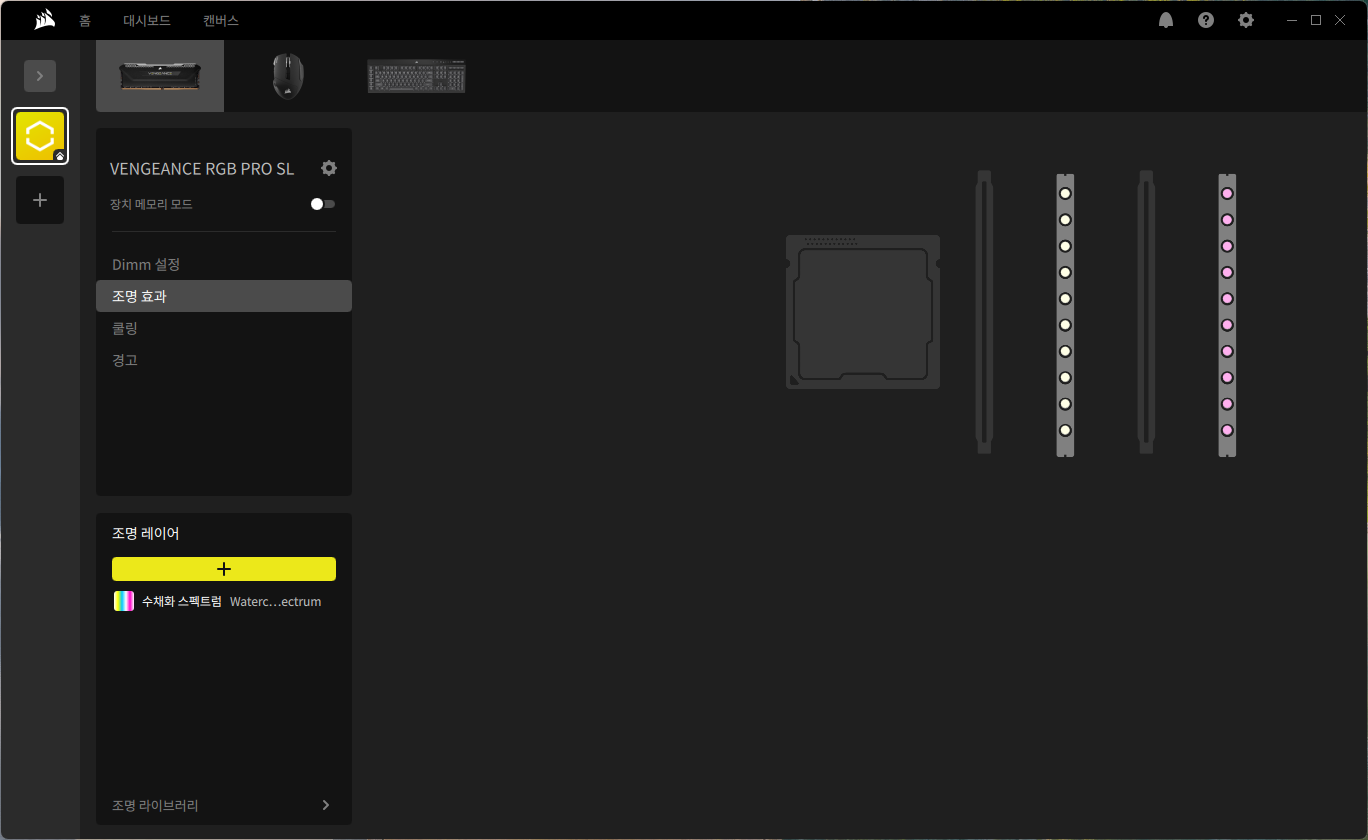1368x840 pixels.
Task: Click 조명 라이브러리 label
Action: click(x=155, y=805)
